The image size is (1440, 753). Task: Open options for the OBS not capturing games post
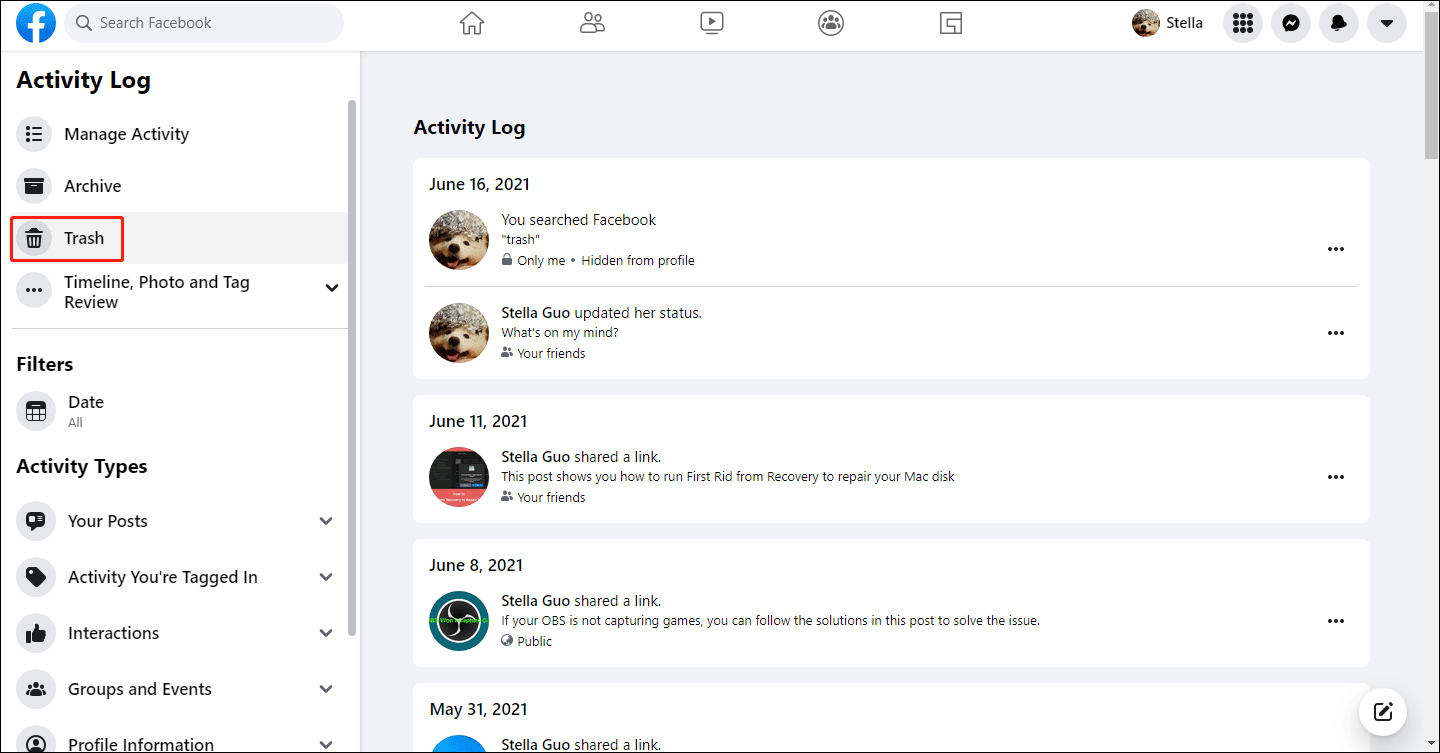pos(1336,621)
